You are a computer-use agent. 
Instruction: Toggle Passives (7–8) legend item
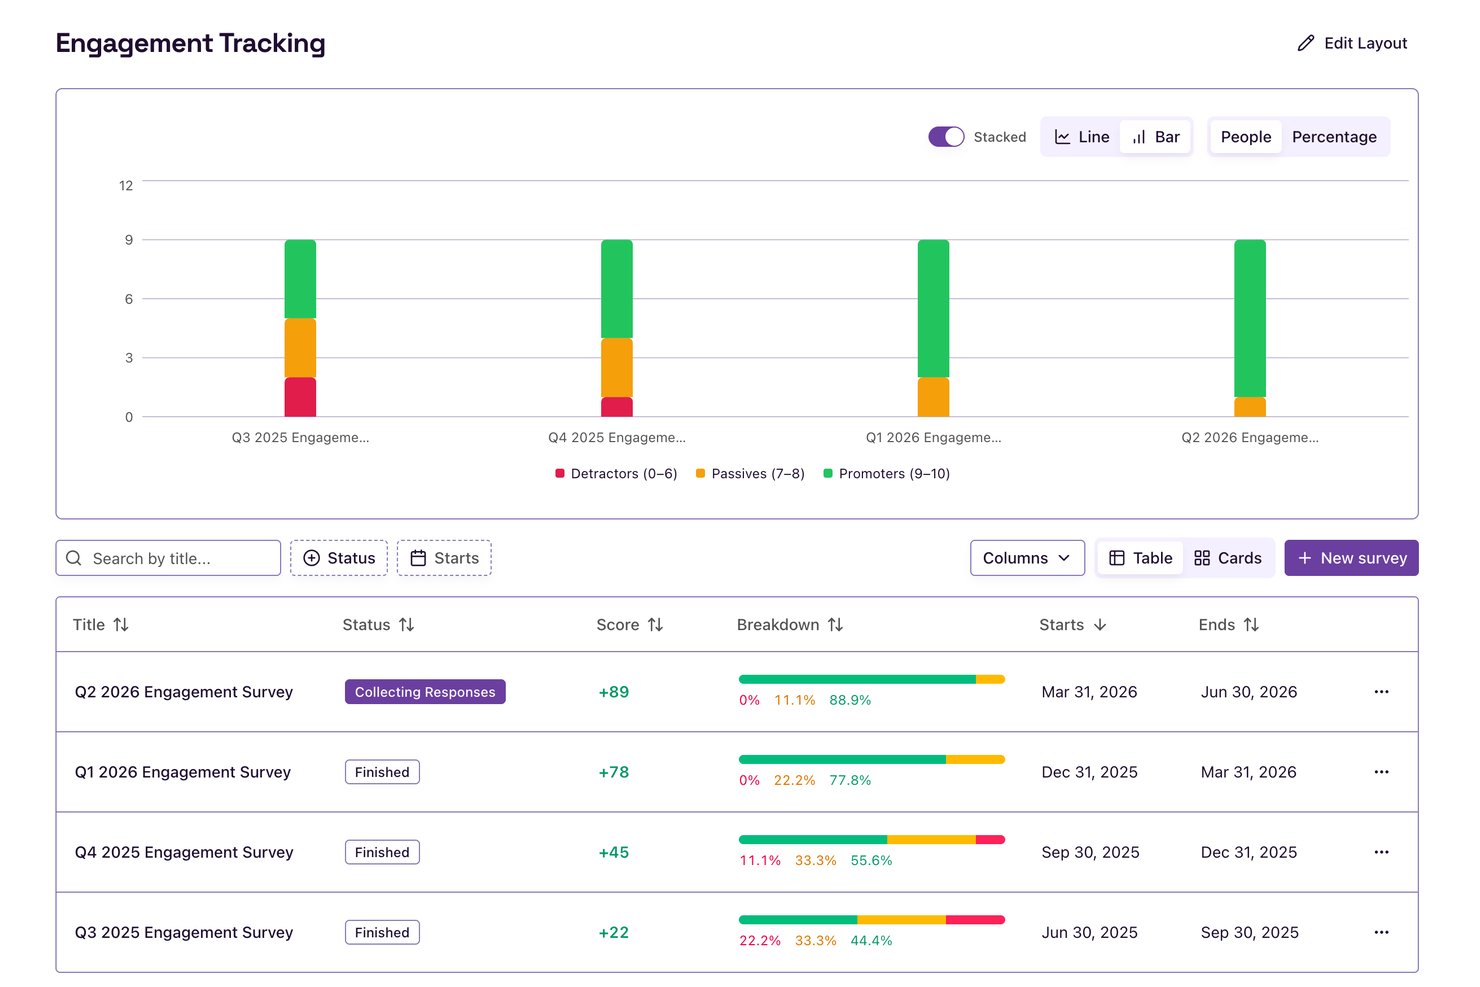[x=750, y=474]
